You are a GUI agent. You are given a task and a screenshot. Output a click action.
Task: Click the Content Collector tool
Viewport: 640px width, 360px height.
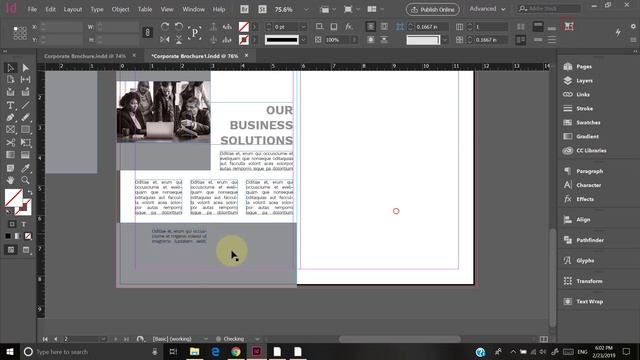tap(11, 92)
